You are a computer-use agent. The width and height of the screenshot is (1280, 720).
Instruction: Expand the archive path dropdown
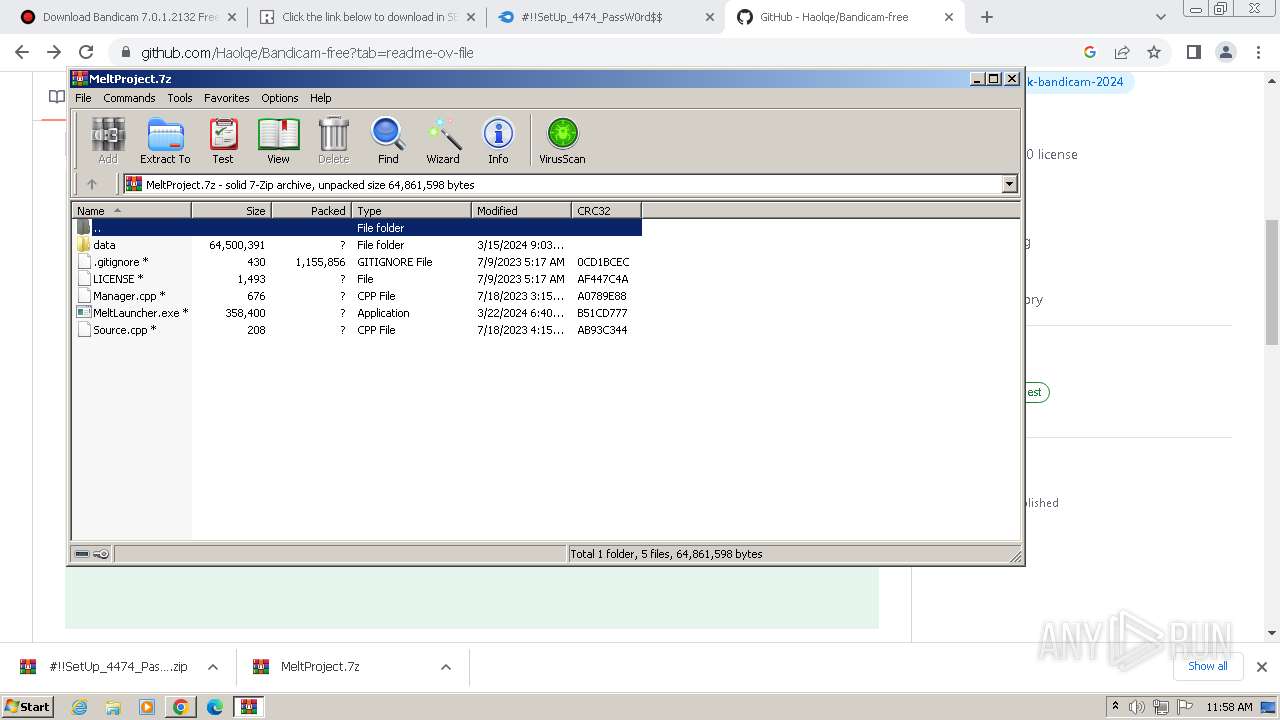click(1009, 184)
